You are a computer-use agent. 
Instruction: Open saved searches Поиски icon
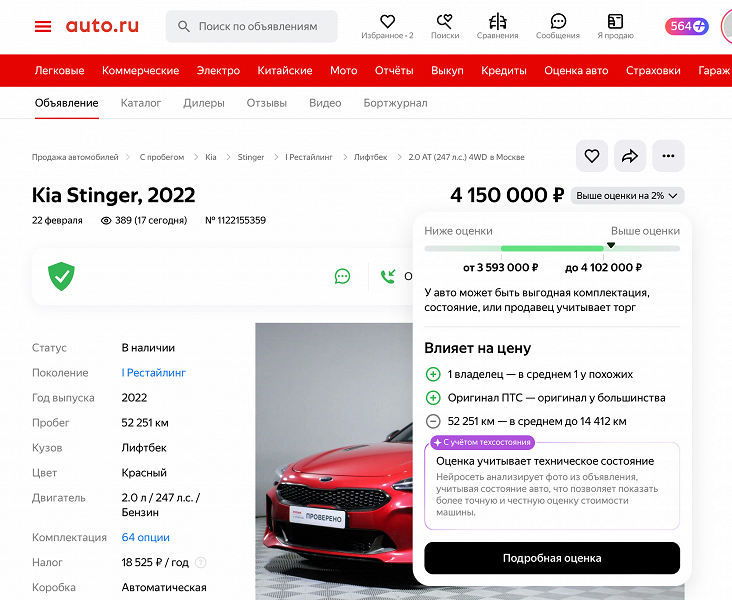click(444, 21)
